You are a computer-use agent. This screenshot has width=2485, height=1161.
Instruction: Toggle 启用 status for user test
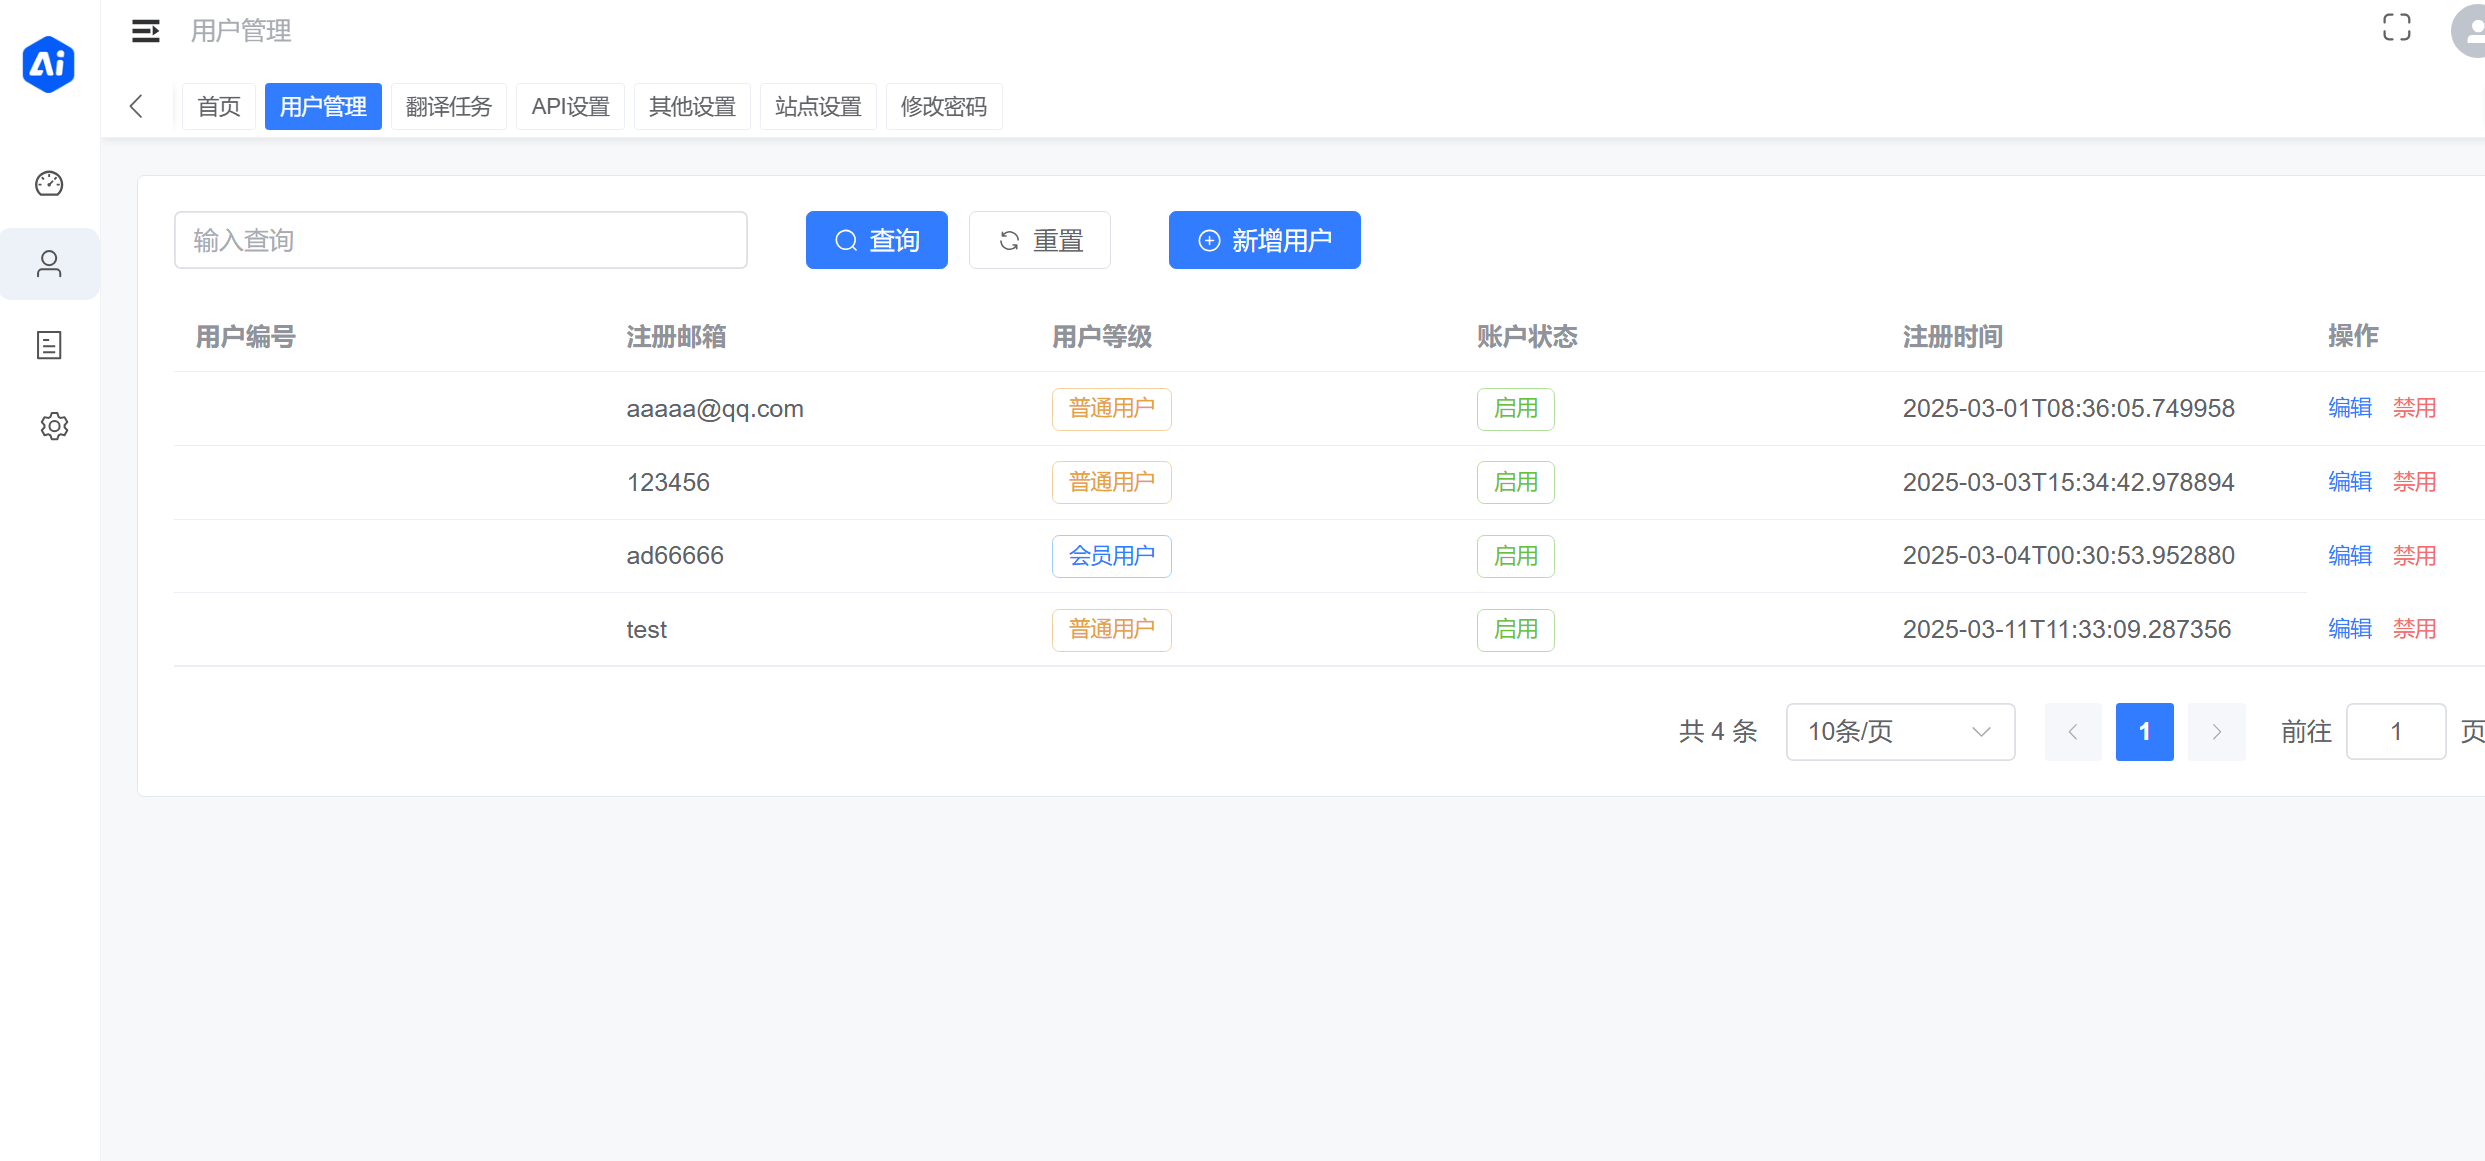point(1515,629)
